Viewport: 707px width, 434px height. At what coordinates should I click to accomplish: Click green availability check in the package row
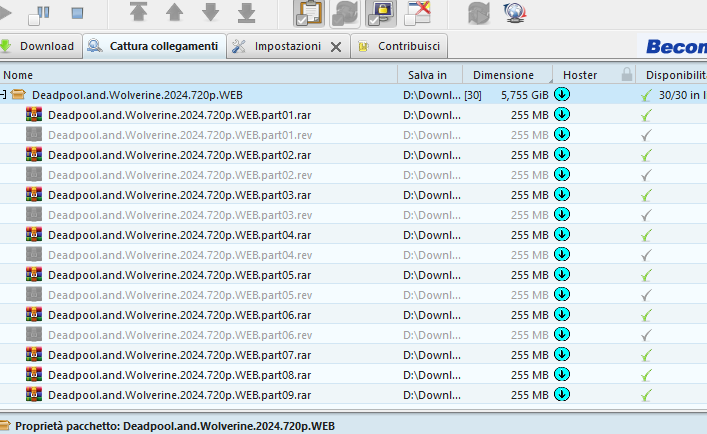(x=646, y=95)
